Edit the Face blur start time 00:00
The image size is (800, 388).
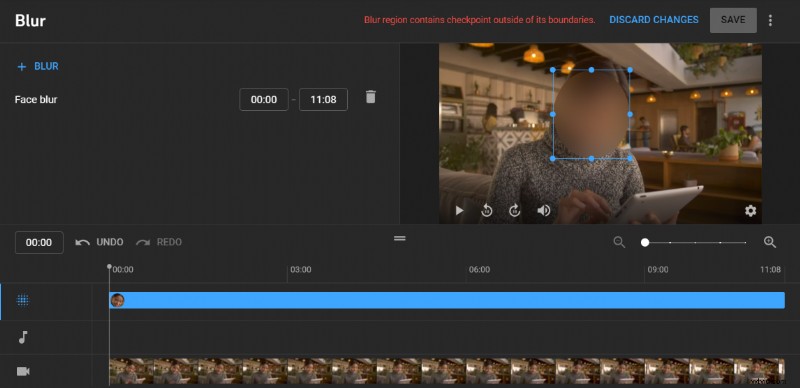[x=264, y=100]
